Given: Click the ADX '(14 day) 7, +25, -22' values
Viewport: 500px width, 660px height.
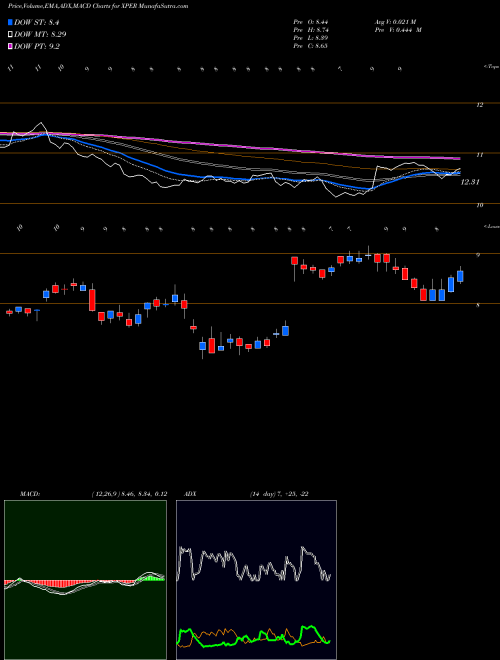Looking at the screenshot, I should 279,494.
